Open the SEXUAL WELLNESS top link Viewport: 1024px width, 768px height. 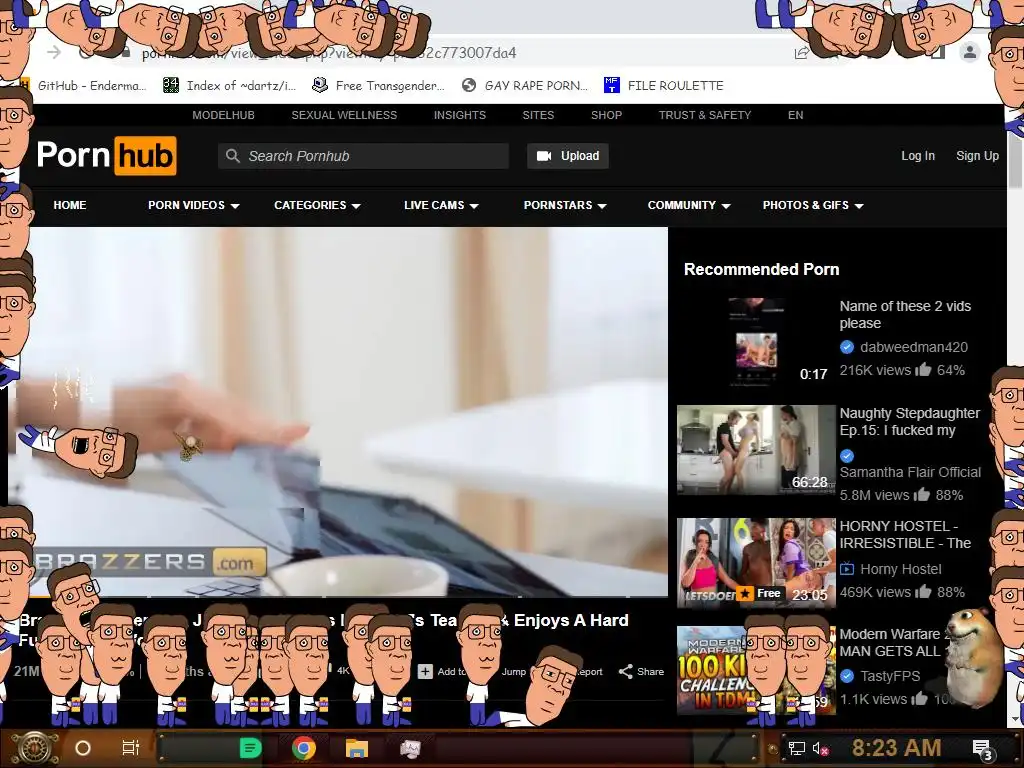click(x=344, y=115)
